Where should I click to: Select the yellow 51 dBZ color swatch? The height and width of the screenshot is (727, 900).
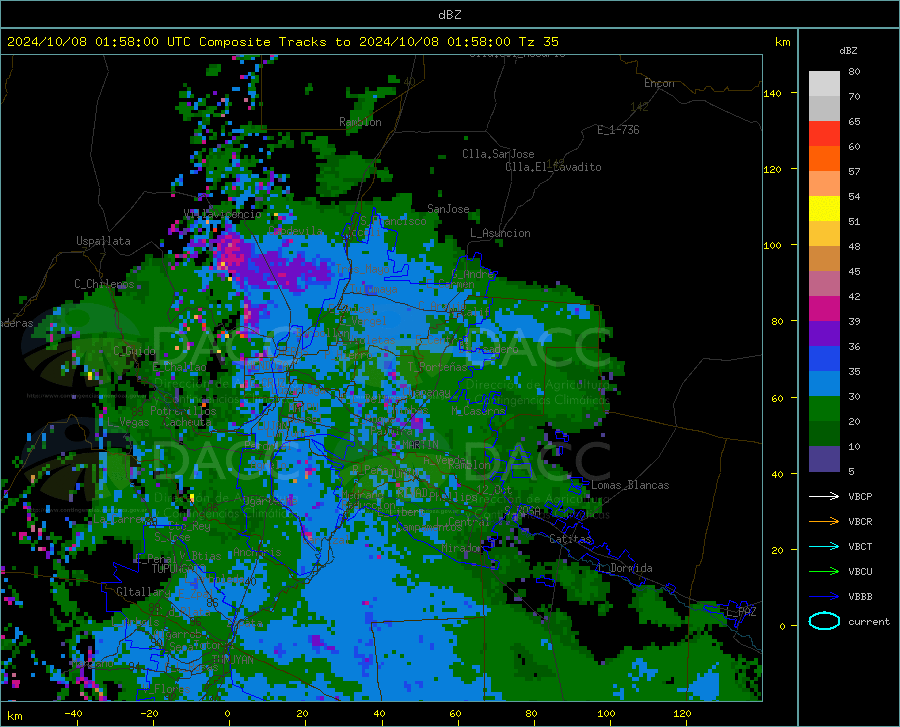(824, 209)
